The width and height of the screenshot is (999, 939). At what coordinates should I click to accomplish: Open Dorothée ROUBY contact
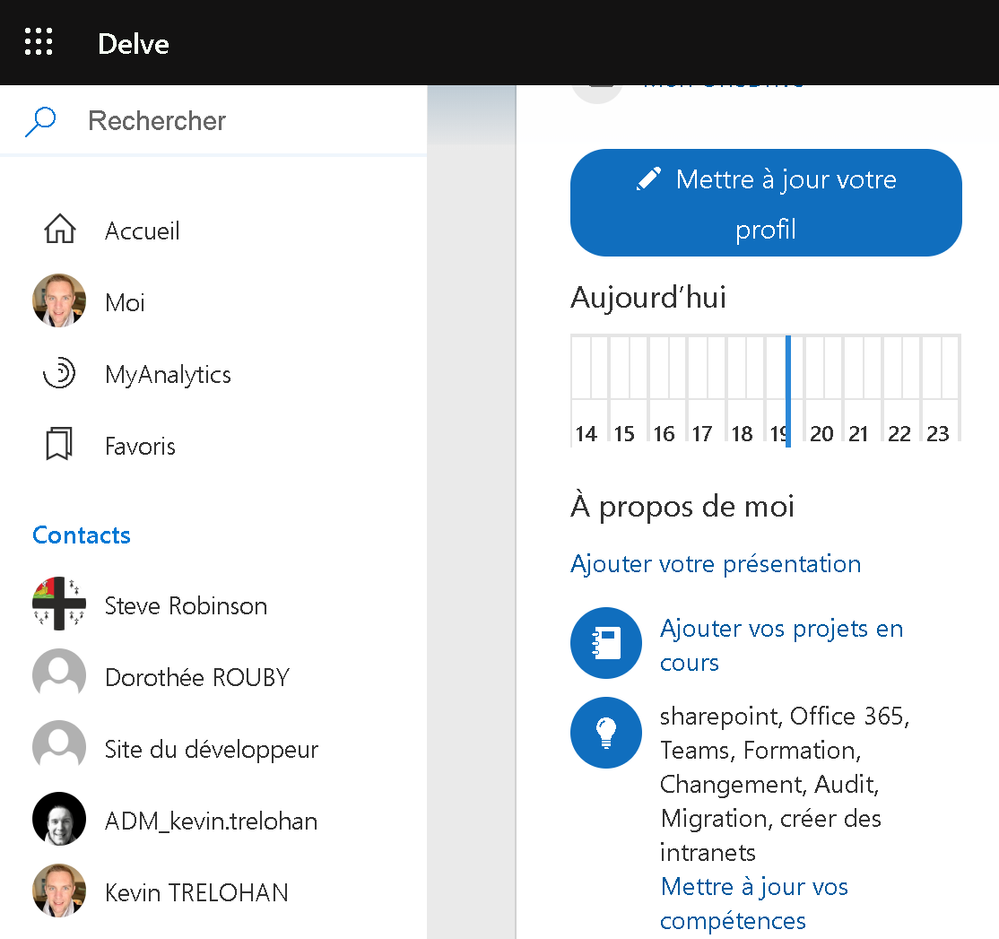coord(197,677)
